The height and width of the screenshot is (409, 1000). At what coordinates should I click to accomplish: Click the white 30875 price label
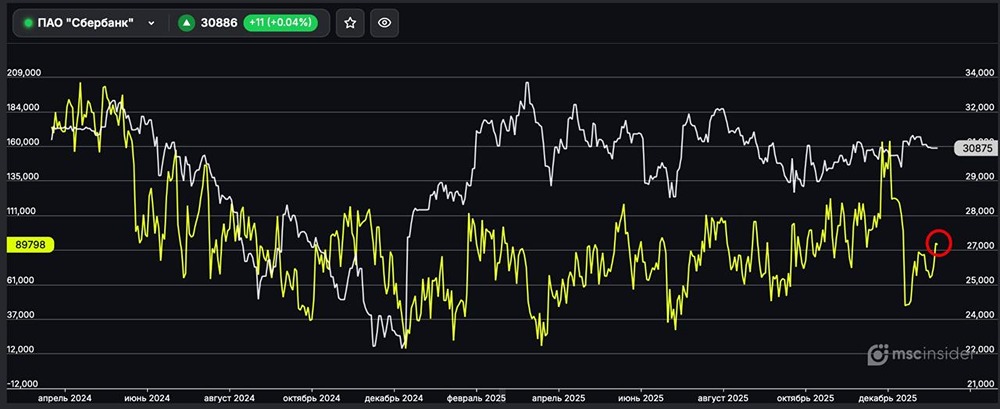click(975, 148)
